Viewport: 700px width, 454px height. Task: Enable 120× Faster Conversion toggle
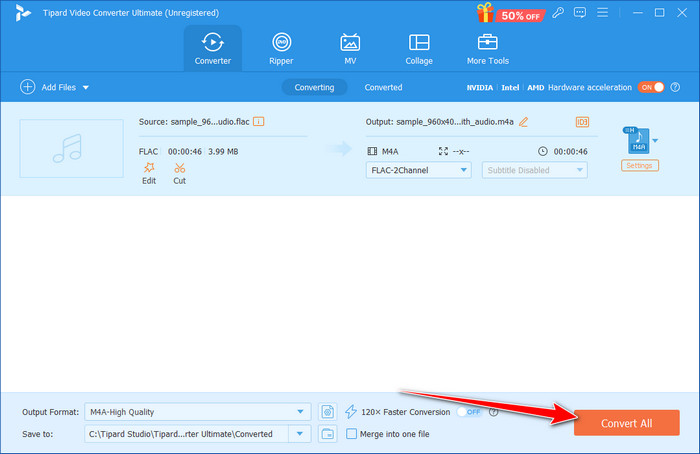(x=469, y=412)
